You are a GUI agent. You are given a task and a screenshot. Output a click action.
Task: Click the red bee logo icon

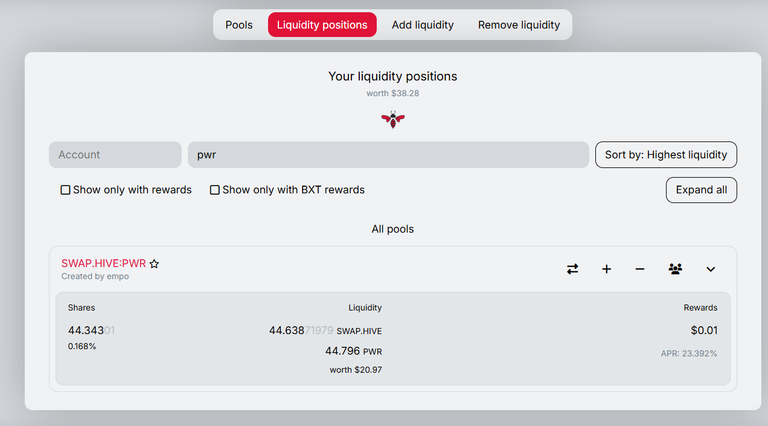(x=393, y=119)
